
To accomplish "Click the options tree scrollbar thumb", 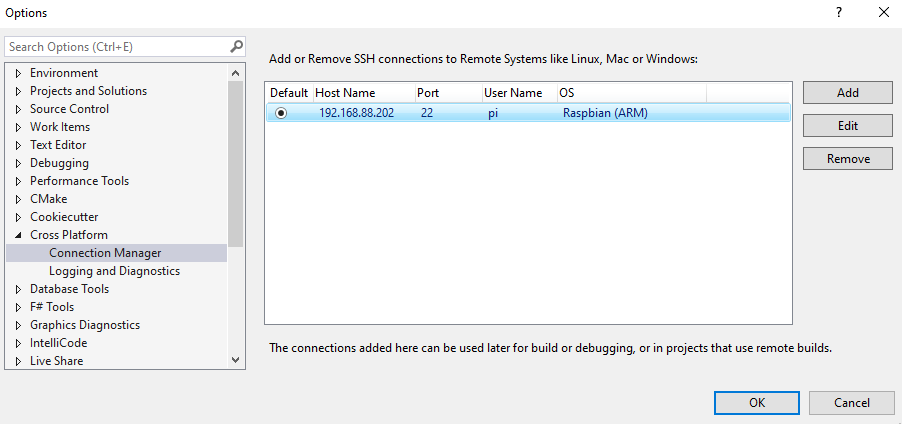I will tap(235, 164).
